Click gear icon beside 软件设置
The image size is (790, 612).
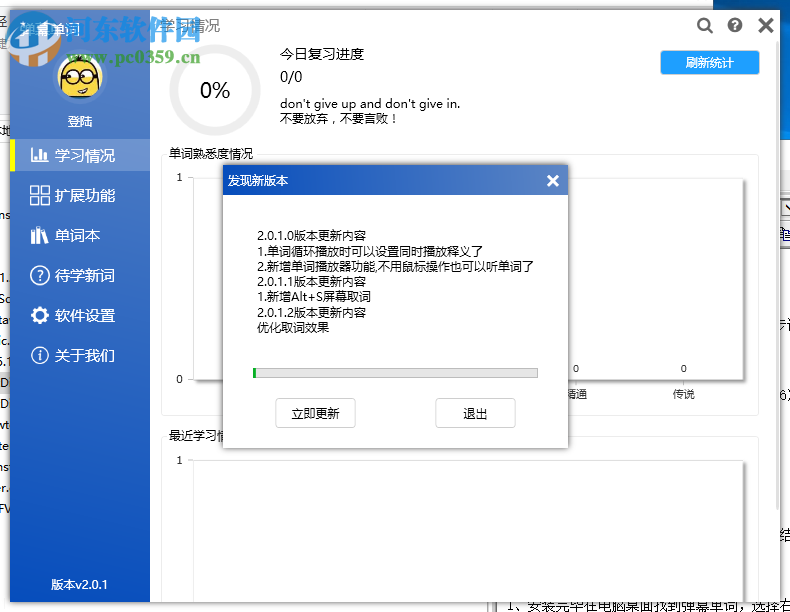click(x=39, y=315)
